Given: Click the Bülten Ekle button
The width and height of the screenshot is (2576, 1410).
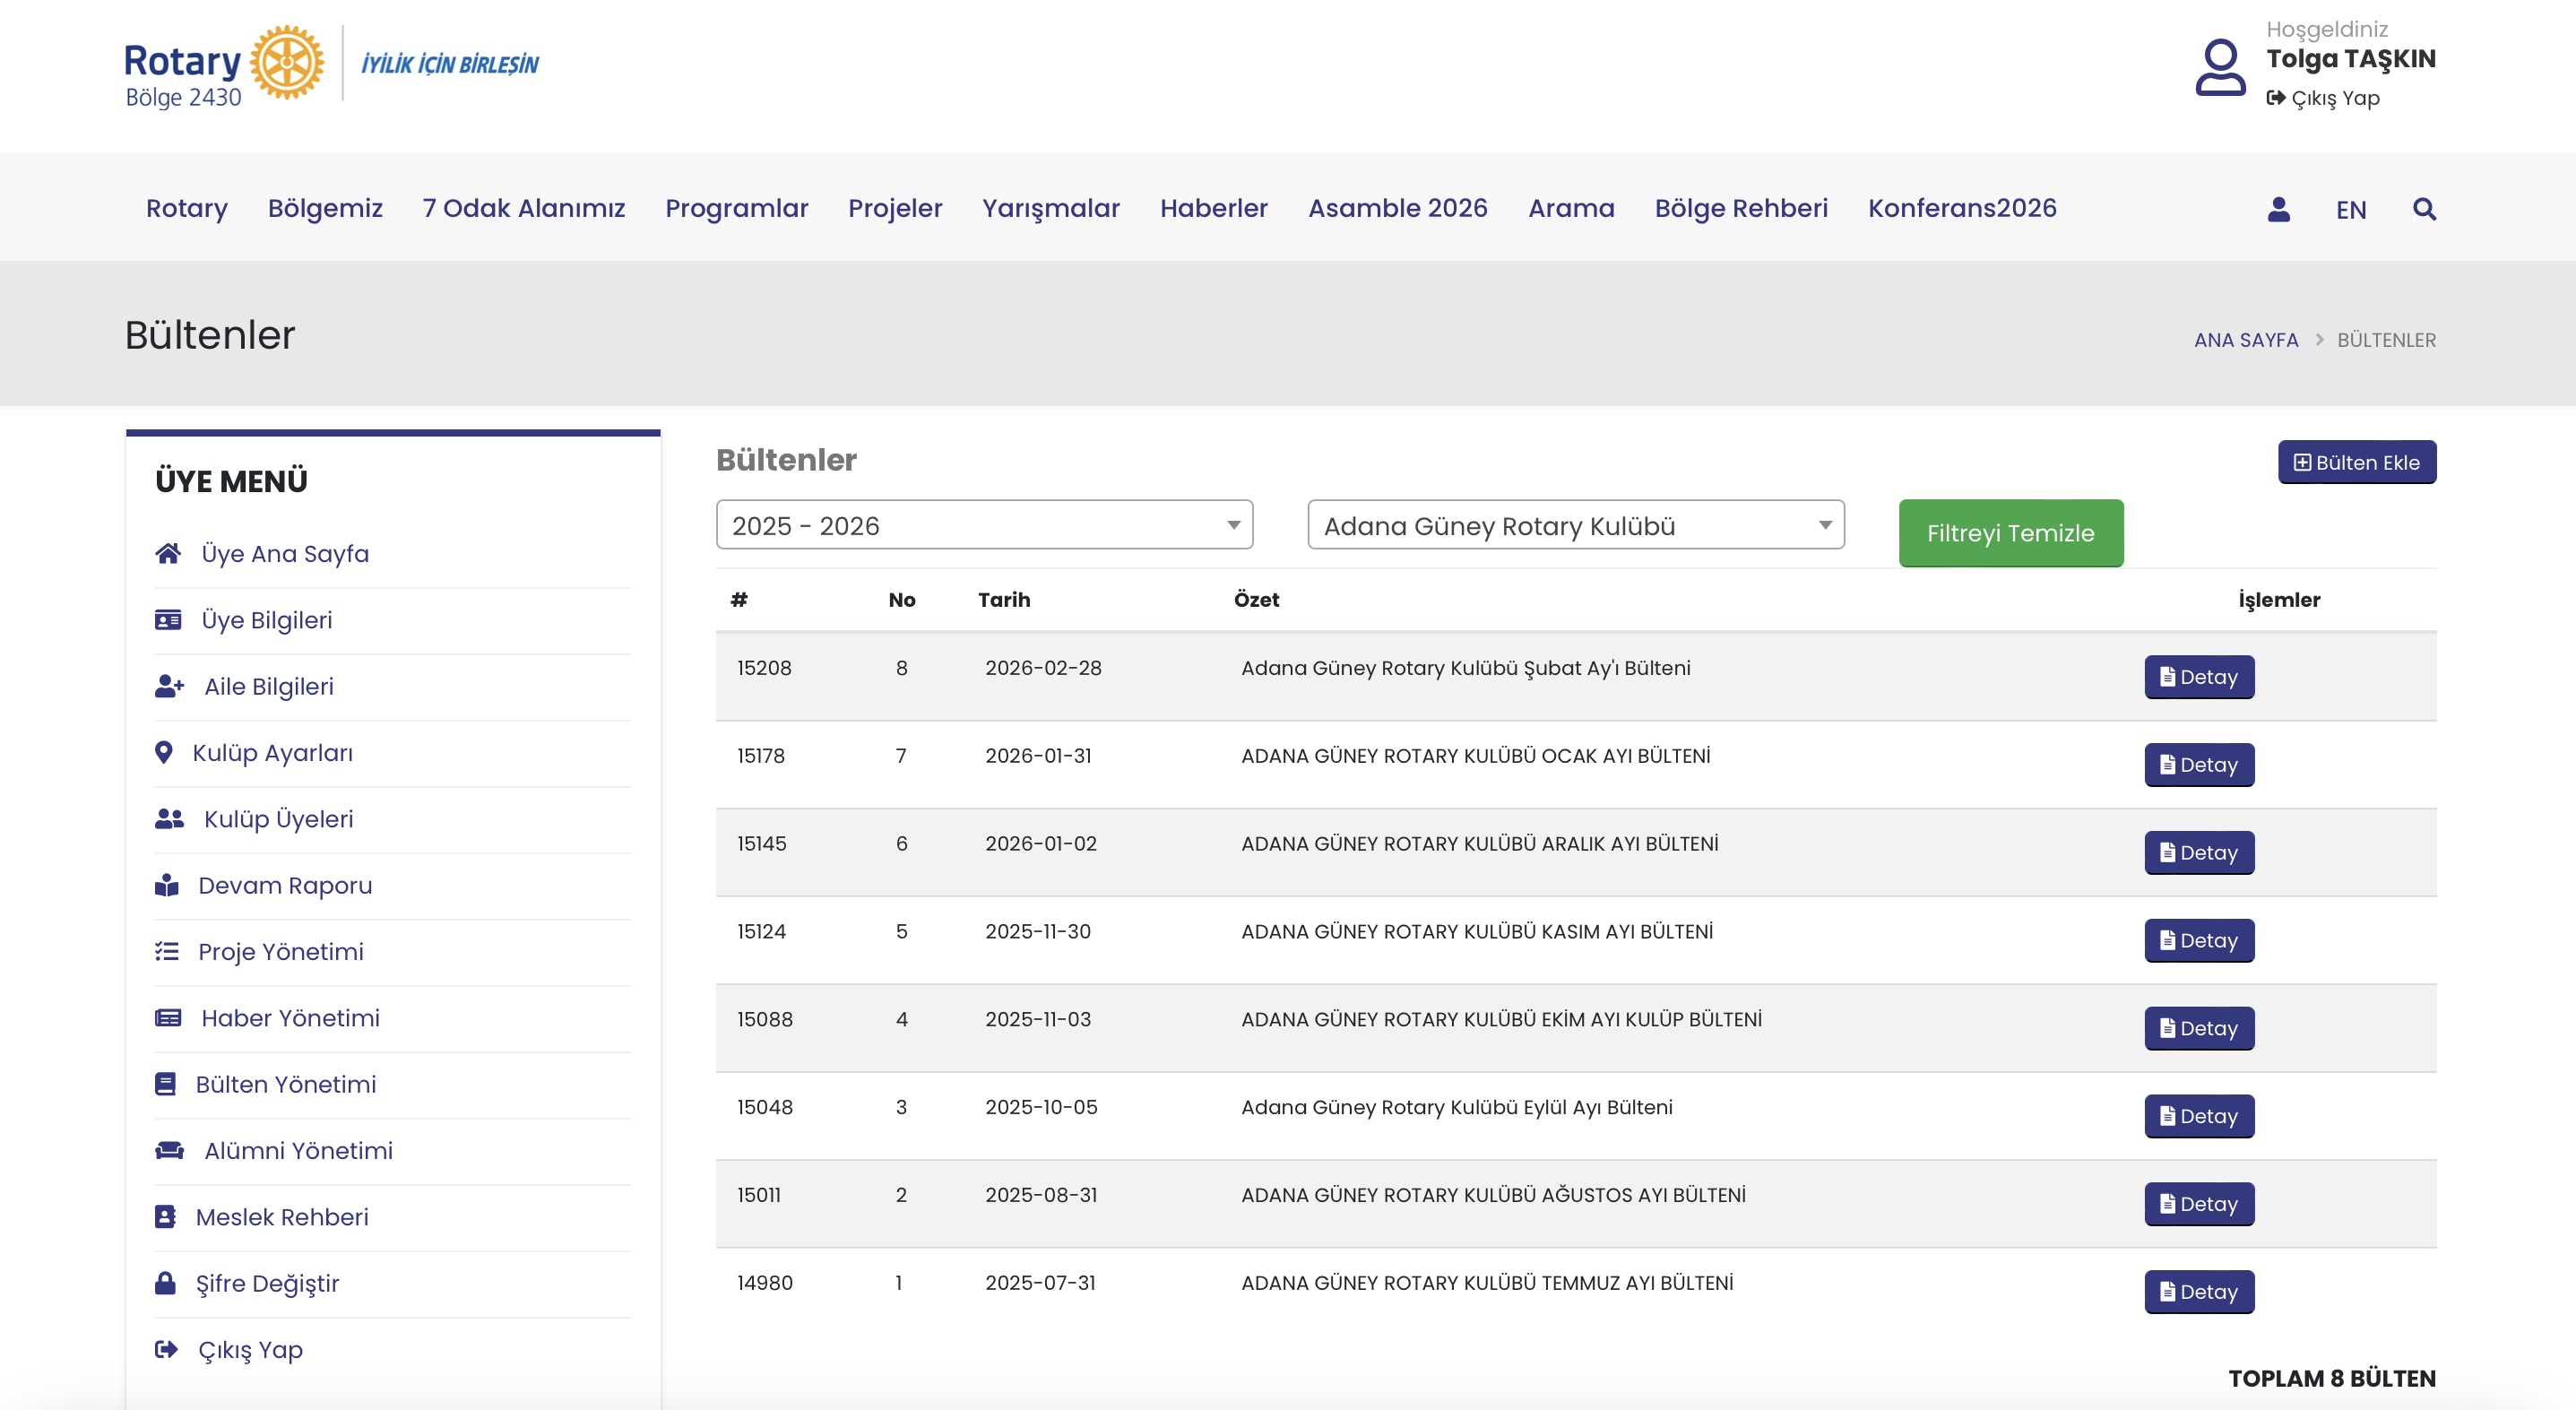Looking at the screenshot, I should coord(2356,462).
